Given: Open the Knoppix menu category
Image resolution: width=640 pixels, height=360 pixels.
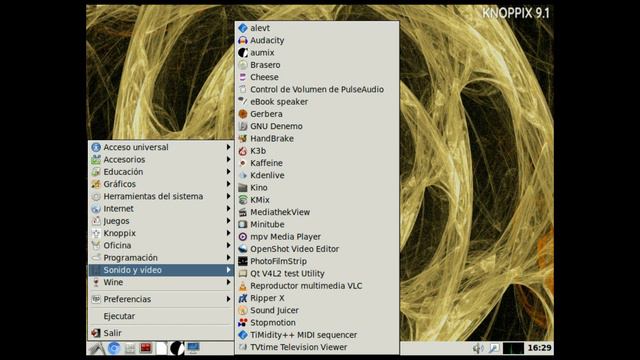Looking at the screenshot, I should pyautogui.click(x=161, y=233).
